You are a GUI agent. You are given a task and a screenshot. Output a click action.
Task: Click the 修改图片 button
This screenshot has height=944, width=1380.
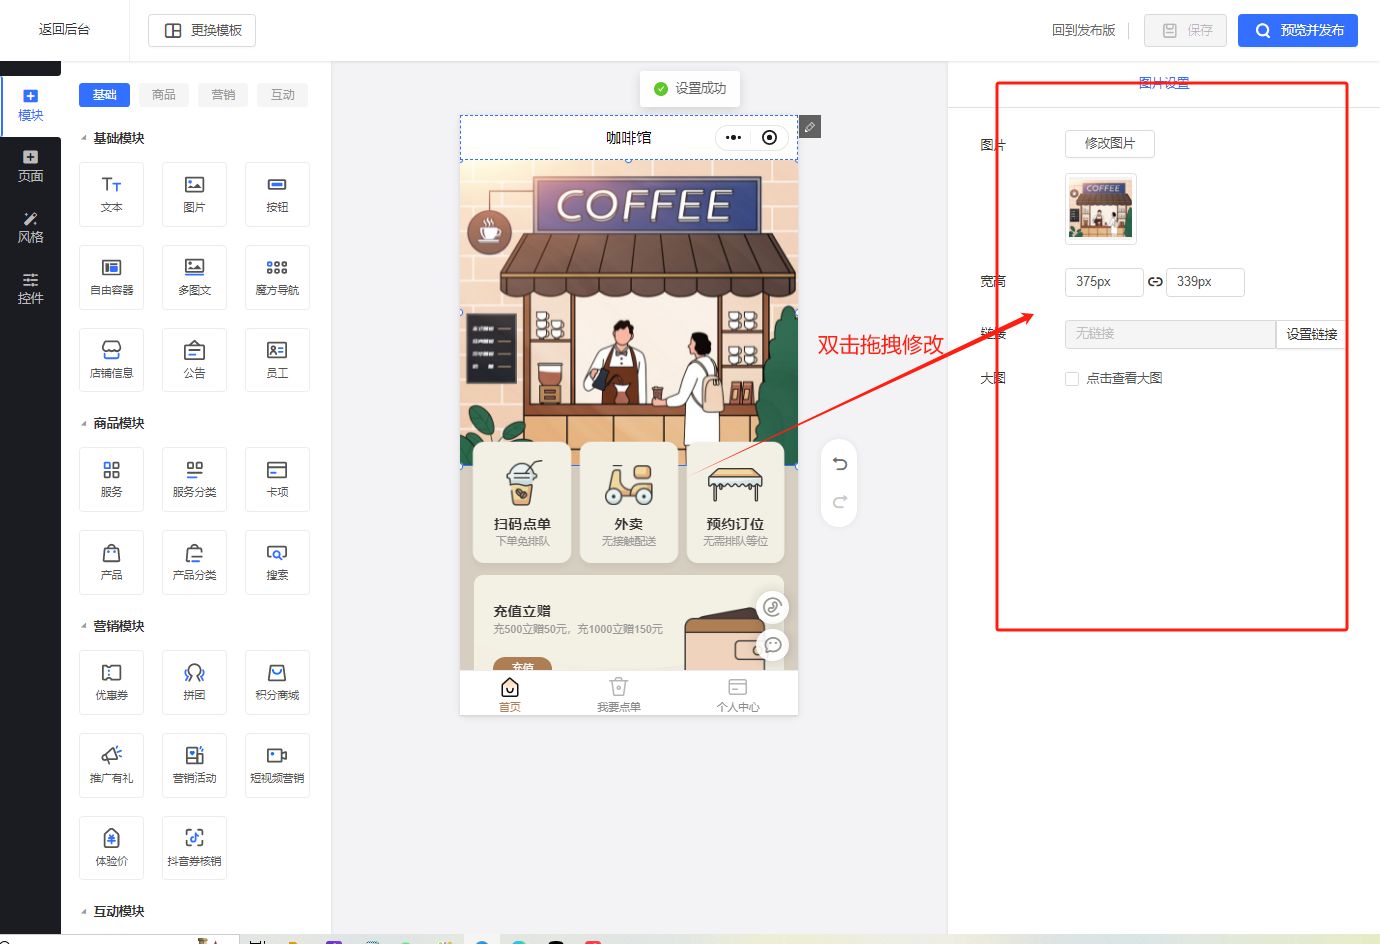(1110, 144)
